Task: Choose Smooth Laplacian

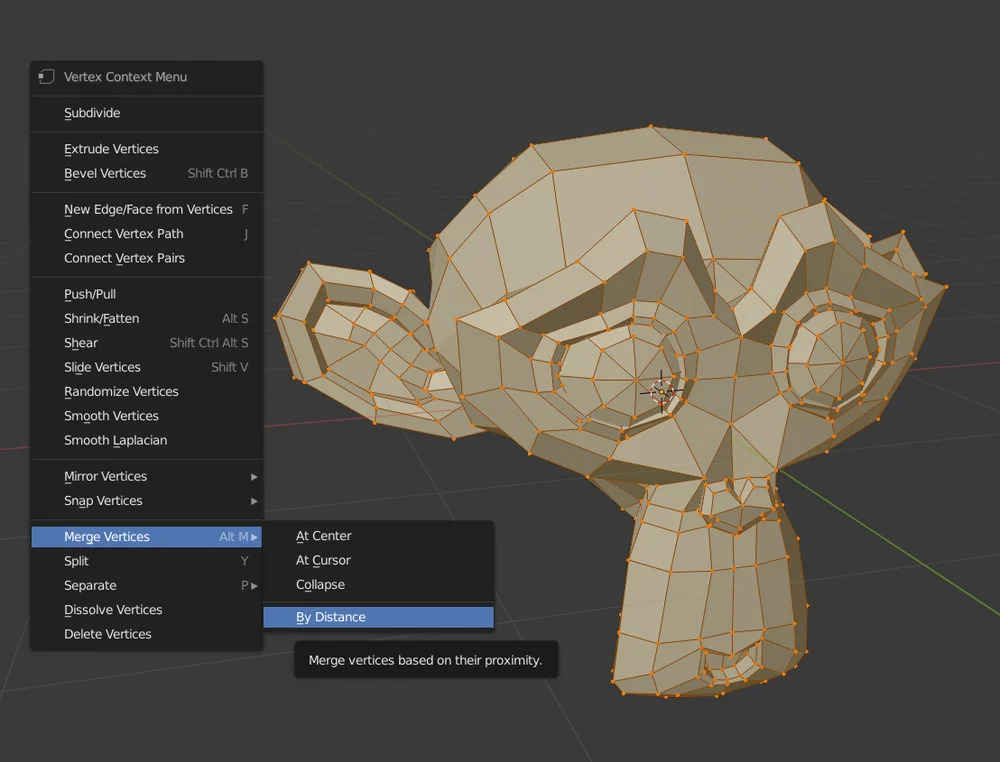Action: click(115, 440)
